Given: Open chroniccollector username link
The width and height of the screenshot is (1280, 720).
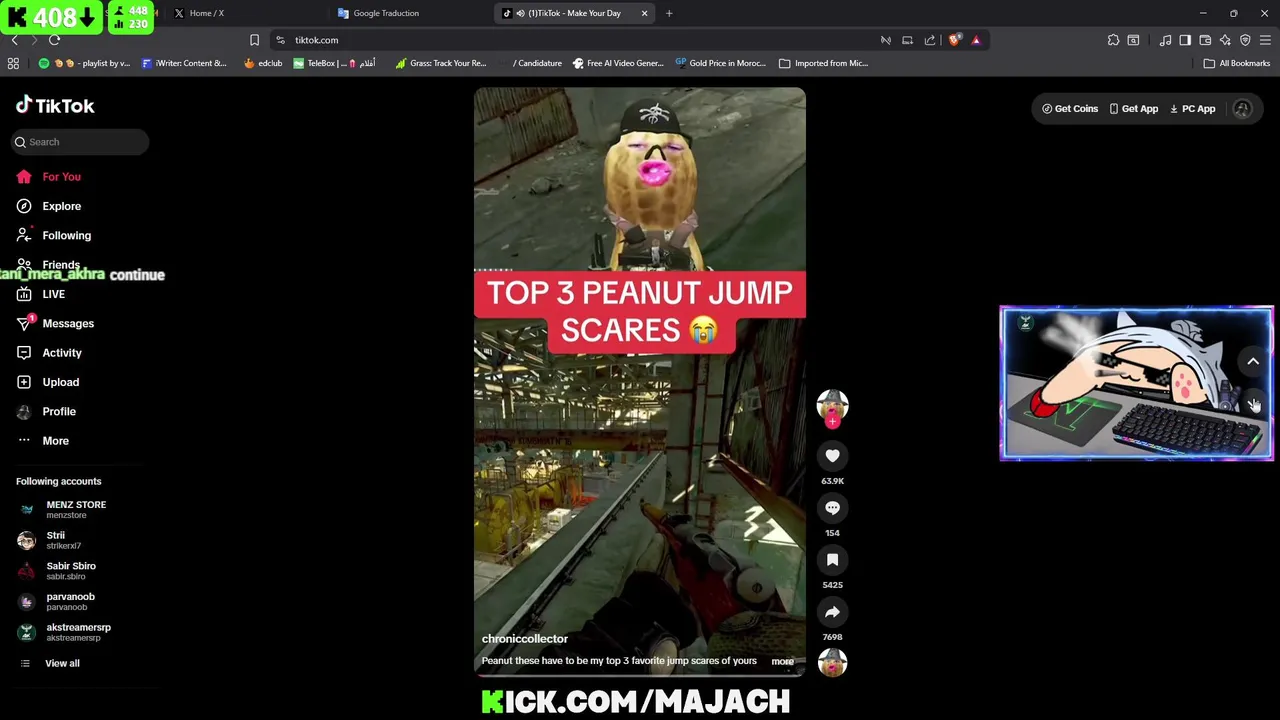Looking at the screenshot, I should (524, 639).
